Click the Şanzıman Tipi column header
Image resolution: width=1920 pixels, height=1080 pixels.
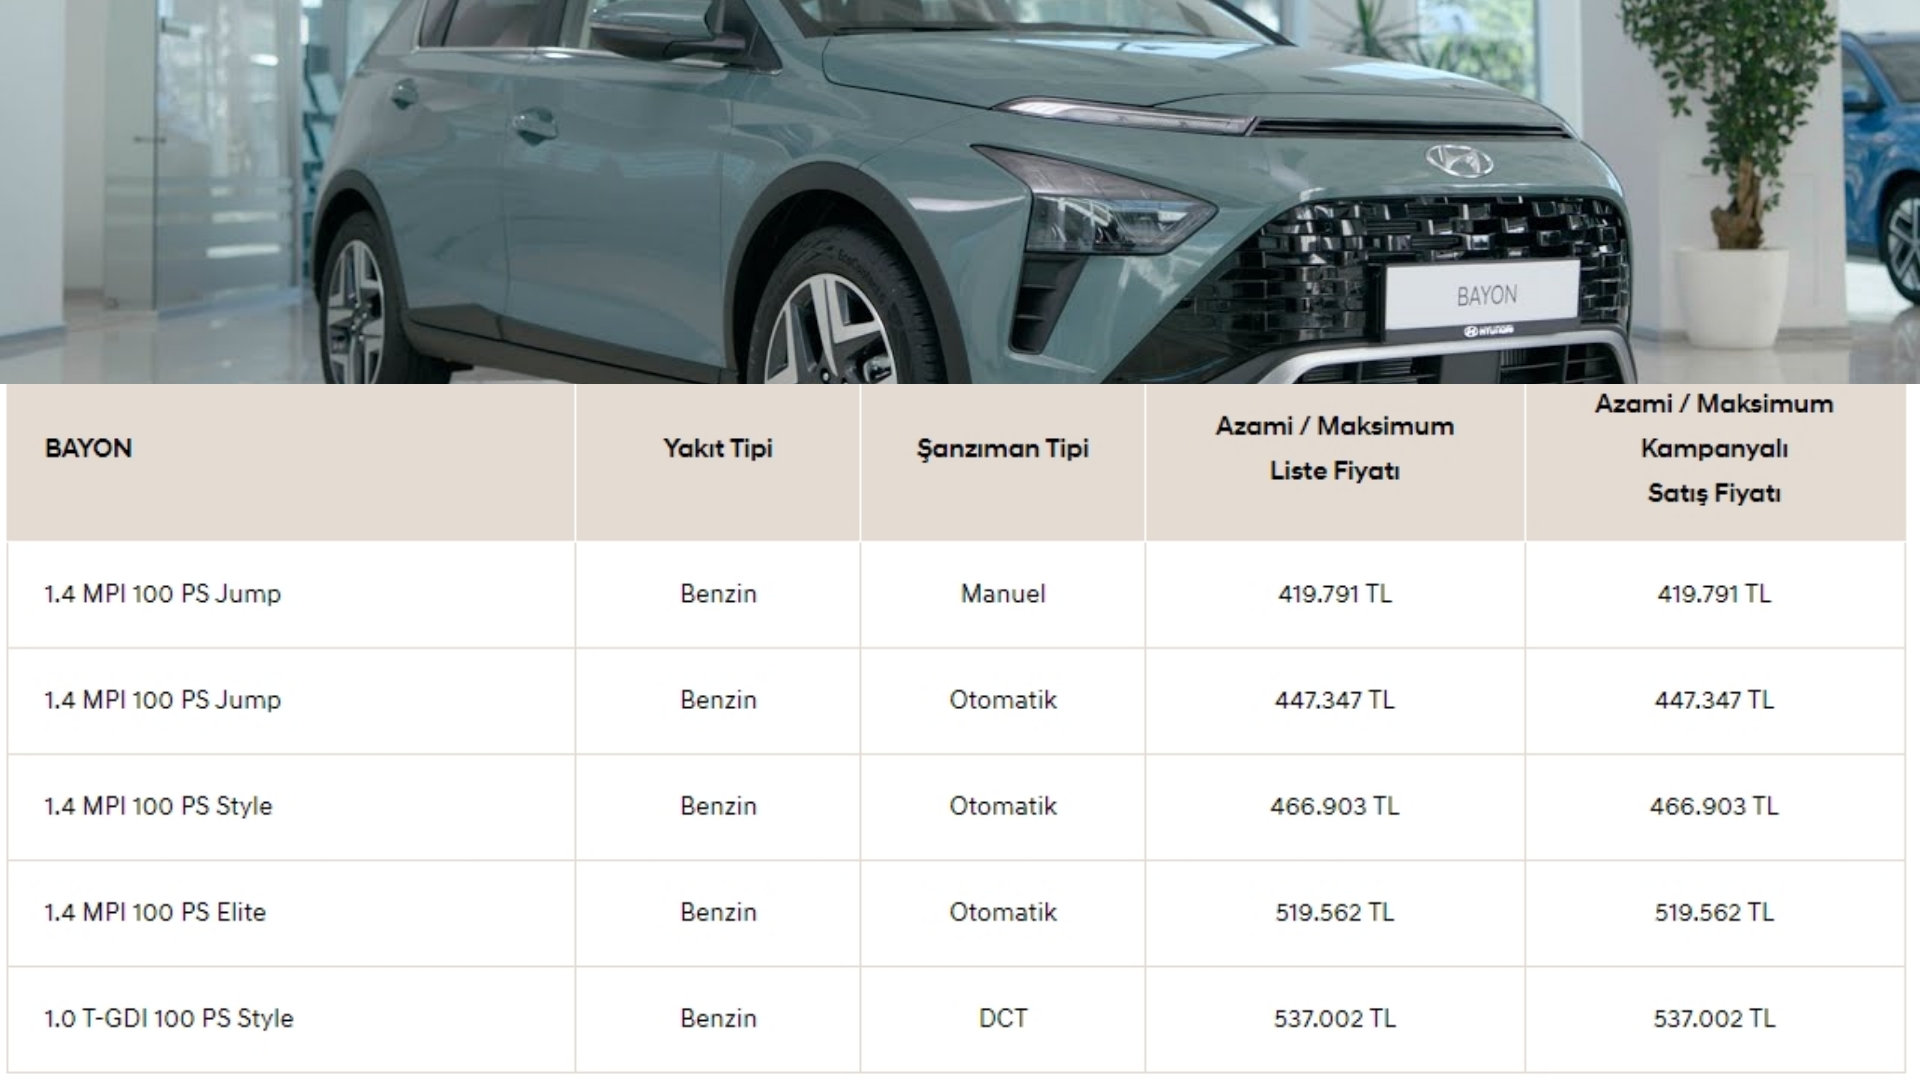tap(1003, 449)
